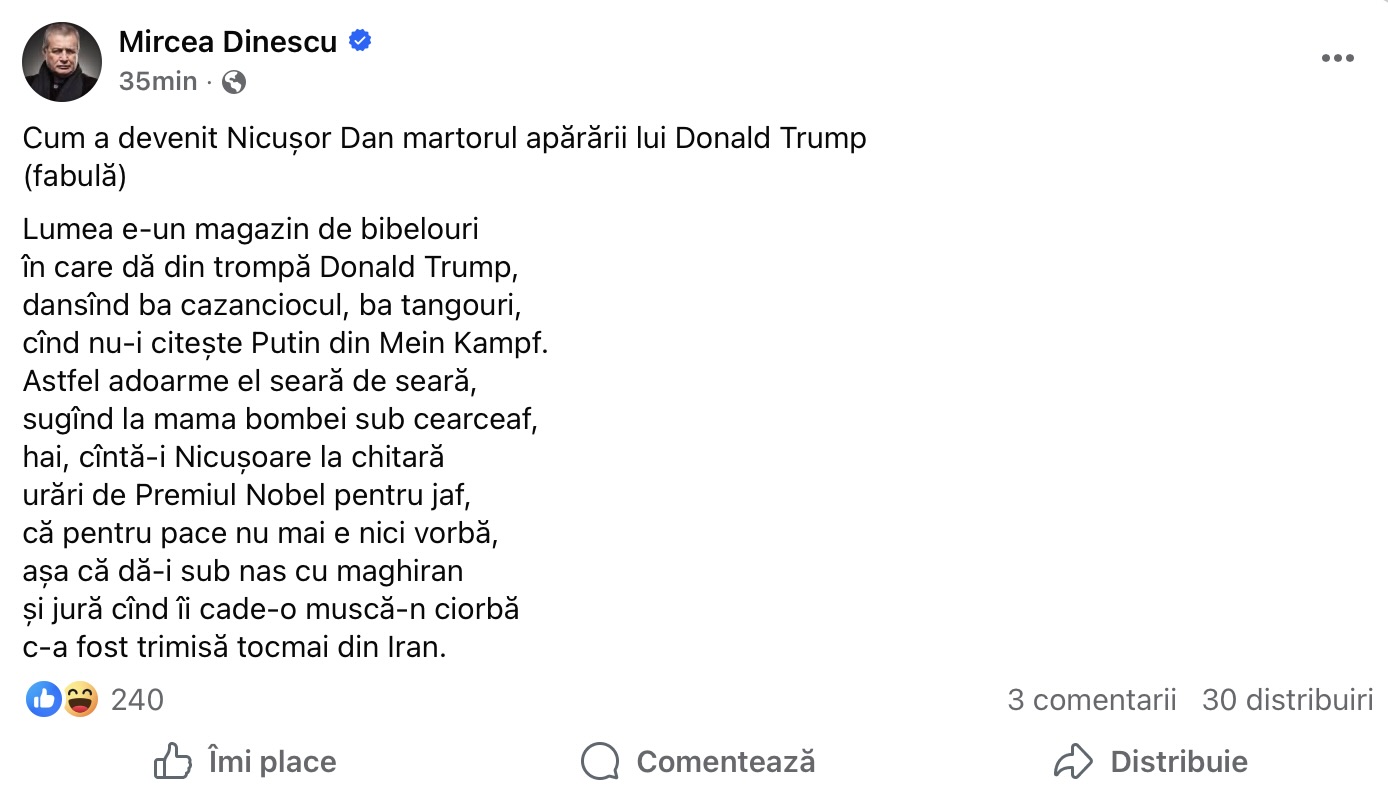Screen dimensions: 1388x804
Task: Expand the 3 comentarii comments
Action: (x=1091, y=700)
